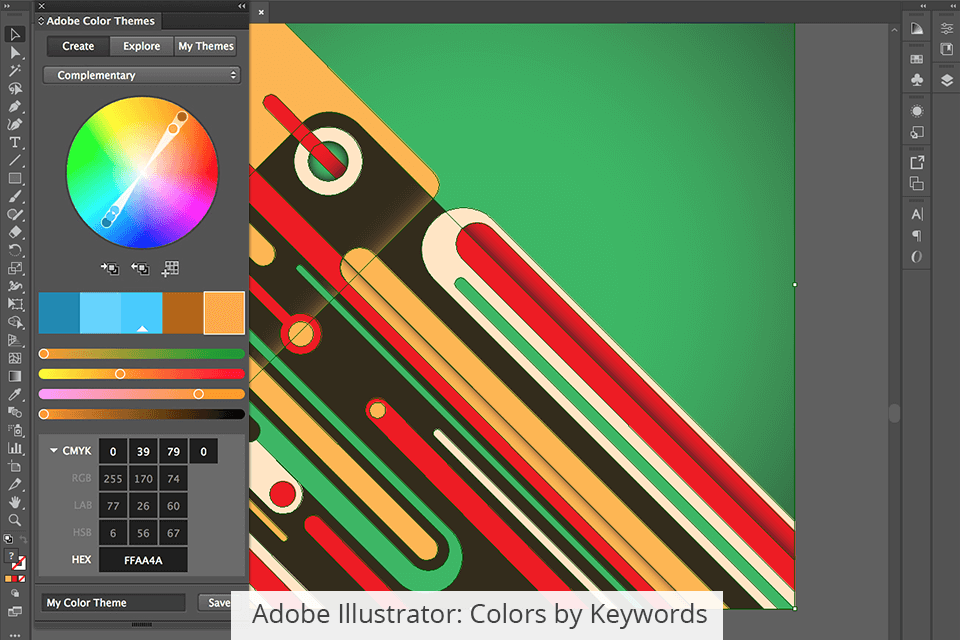Image resolution: width=960 pixels, height=640 pixels.
Task: Select the Curvature tool
Action: click(x=15, y=124)
